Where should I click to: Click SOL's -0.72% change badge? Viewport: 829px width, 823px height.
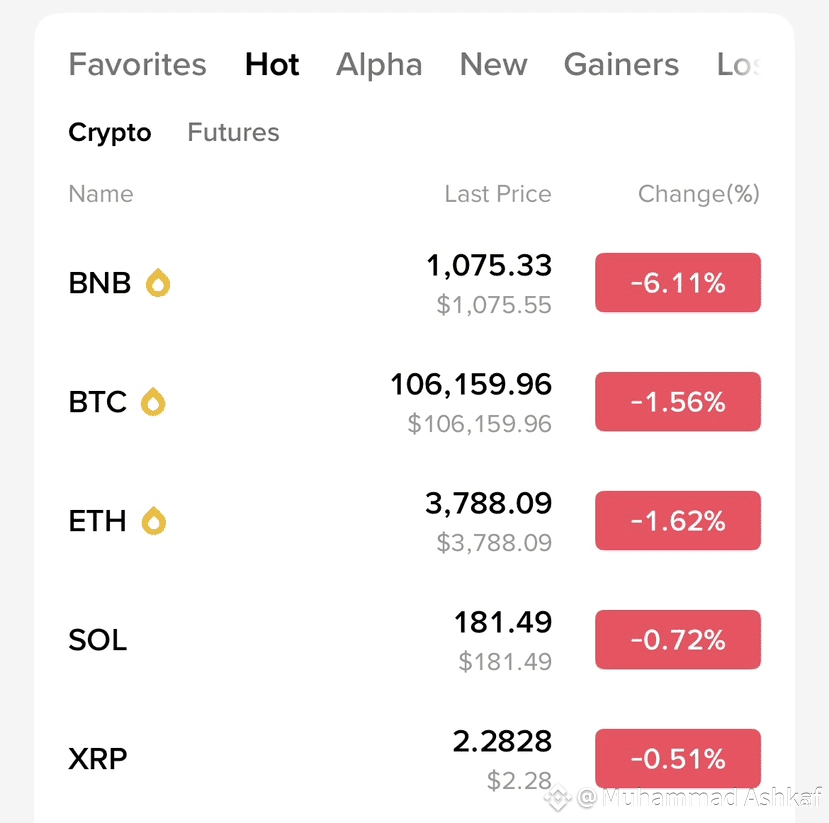678,640
